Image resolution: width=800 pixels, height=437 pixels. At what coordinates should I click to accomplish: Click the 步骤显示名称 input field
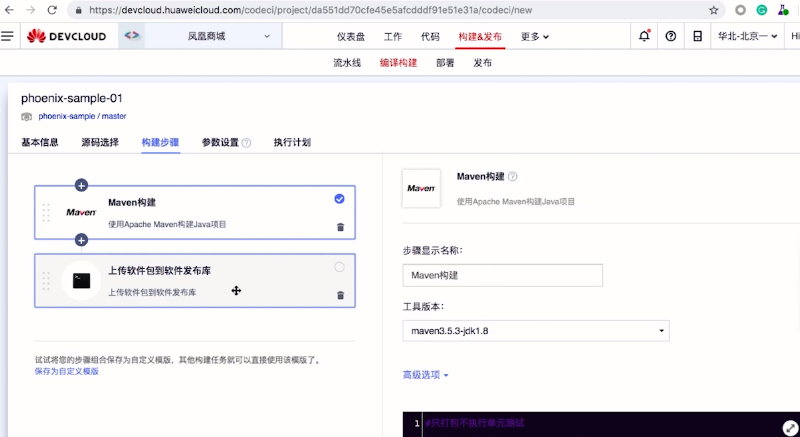(x=503, y=275)
